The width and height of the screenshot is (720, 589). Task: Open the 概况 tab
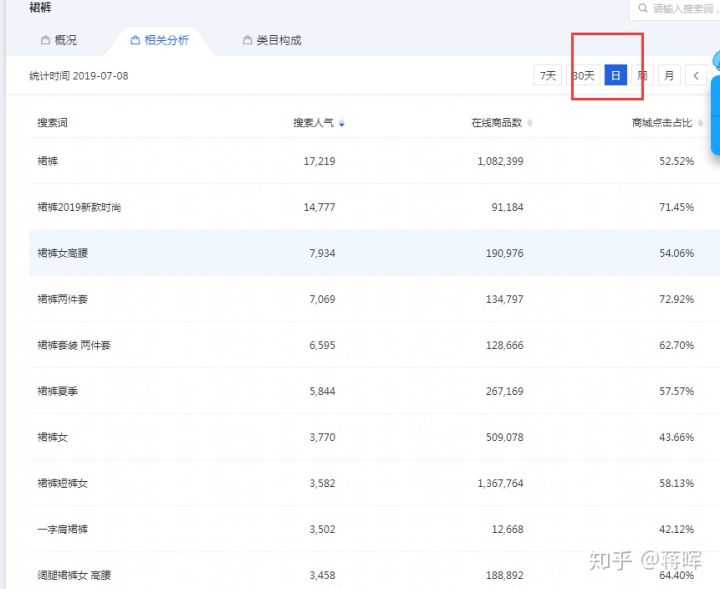point(59,40)
